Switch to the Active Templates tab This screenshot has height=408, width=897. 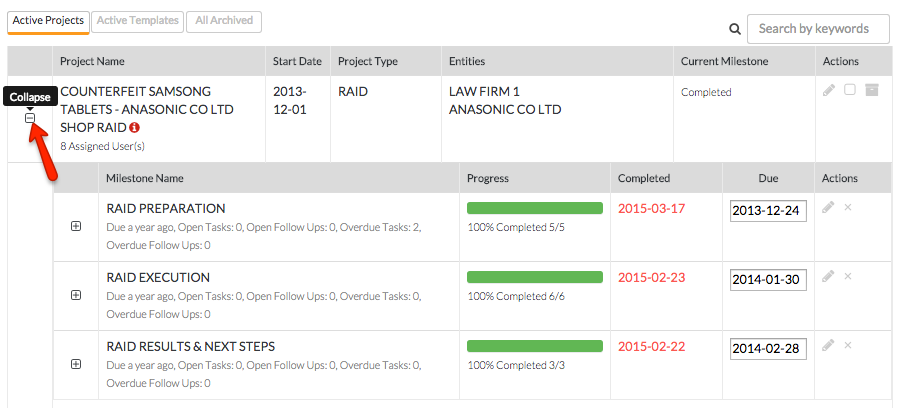138,20
